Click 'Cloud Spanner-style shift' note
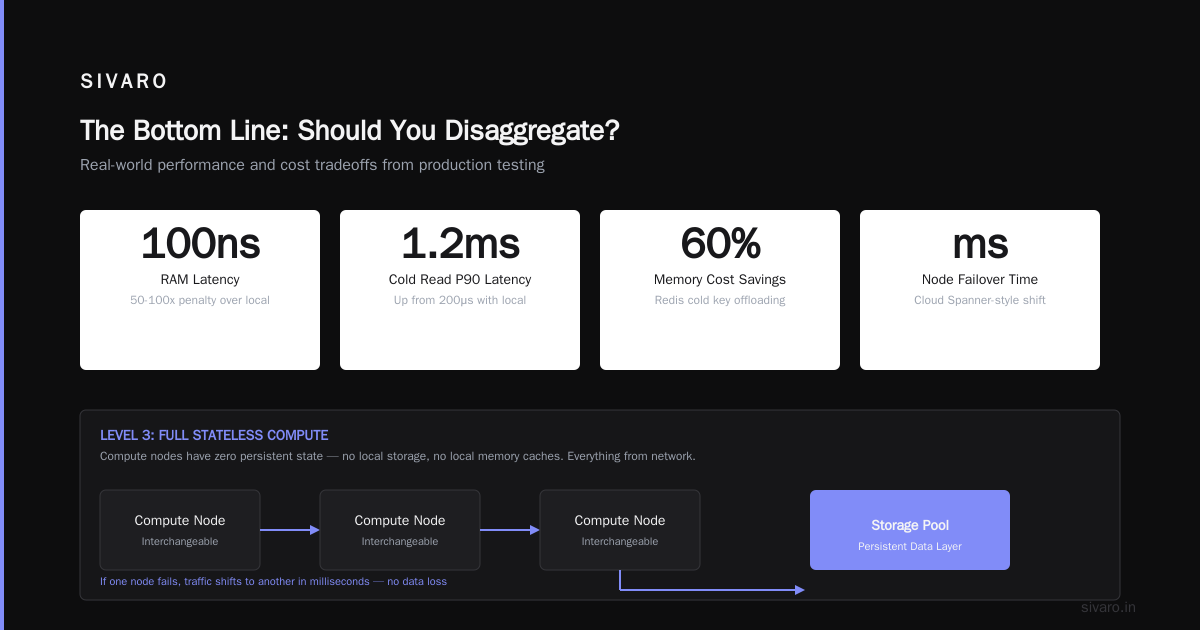This screenshot has width=1200, height=630. tap(980, 300)
